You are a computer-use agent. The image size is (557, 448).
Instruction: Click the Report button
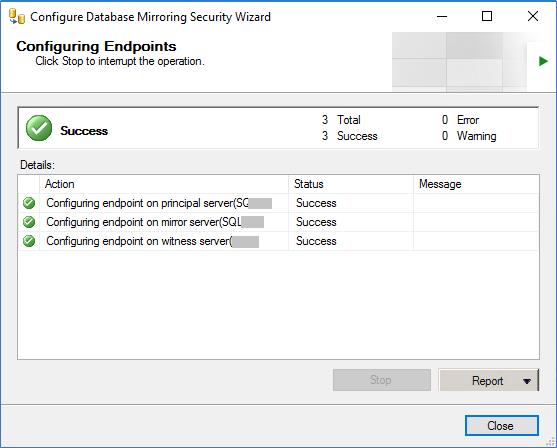[x=488, y=380]
